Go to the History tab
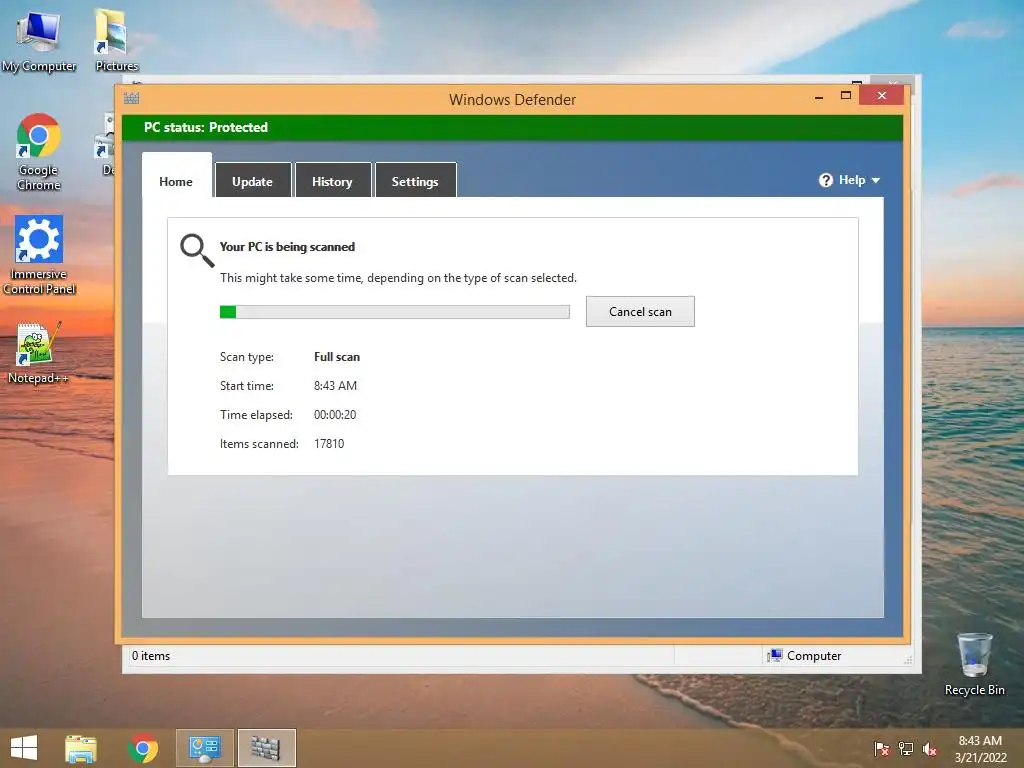 click(332, 182)
